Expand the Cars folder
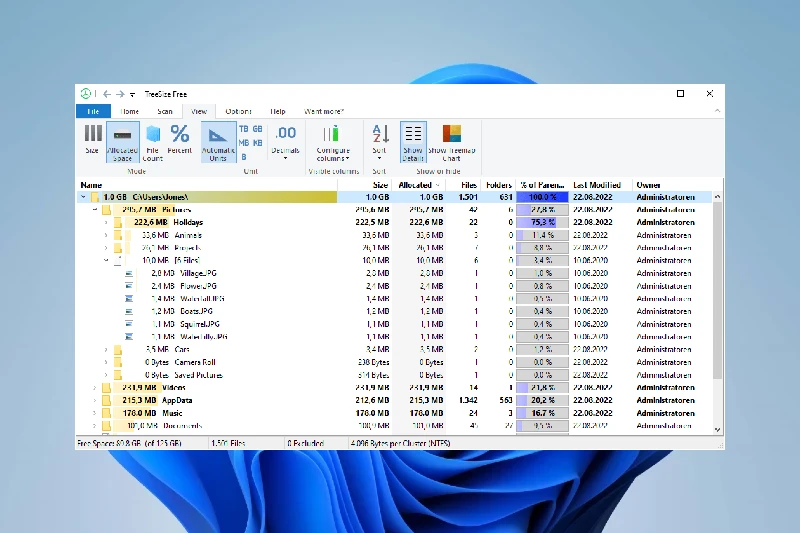The height and width of the screenshot is (533, 800). tap(106, 349)
